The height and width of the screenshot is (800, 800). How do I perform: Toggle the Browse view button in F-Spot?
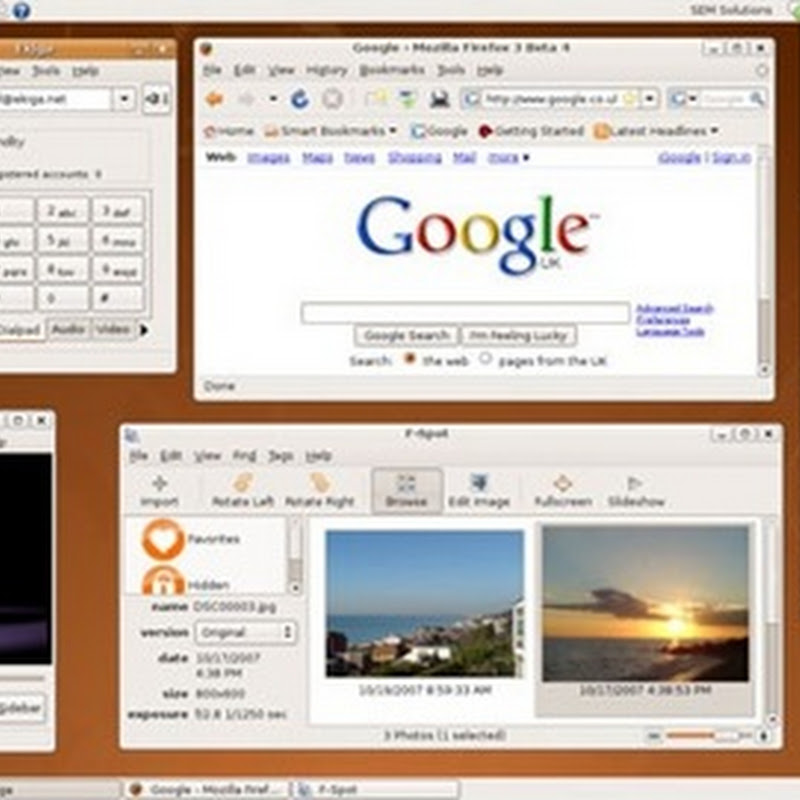(406, 491)
